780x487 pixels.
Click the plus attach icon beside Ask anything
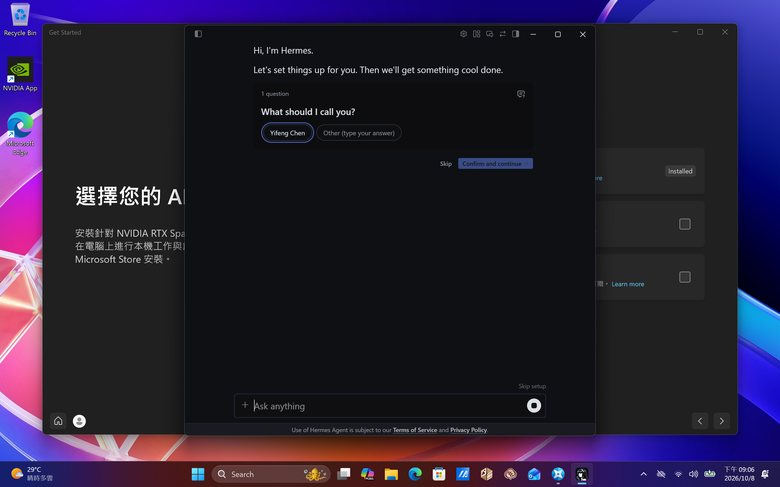click(245, 405)
